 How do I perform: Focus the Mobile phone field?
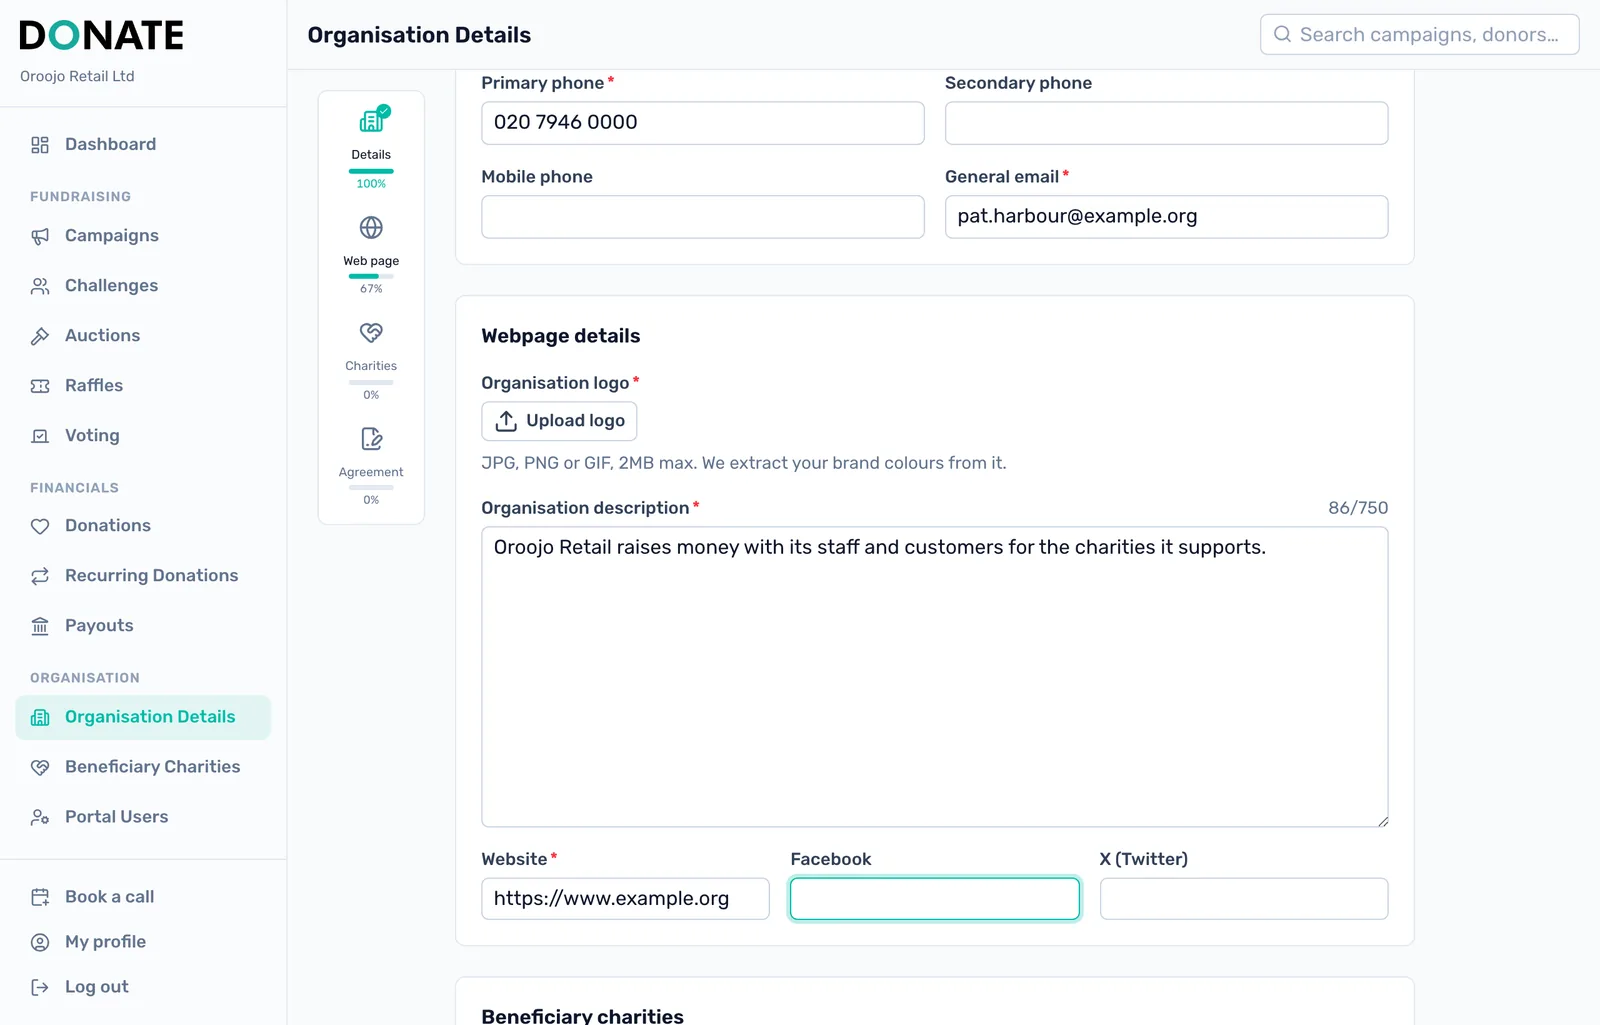tap(702, 217)
